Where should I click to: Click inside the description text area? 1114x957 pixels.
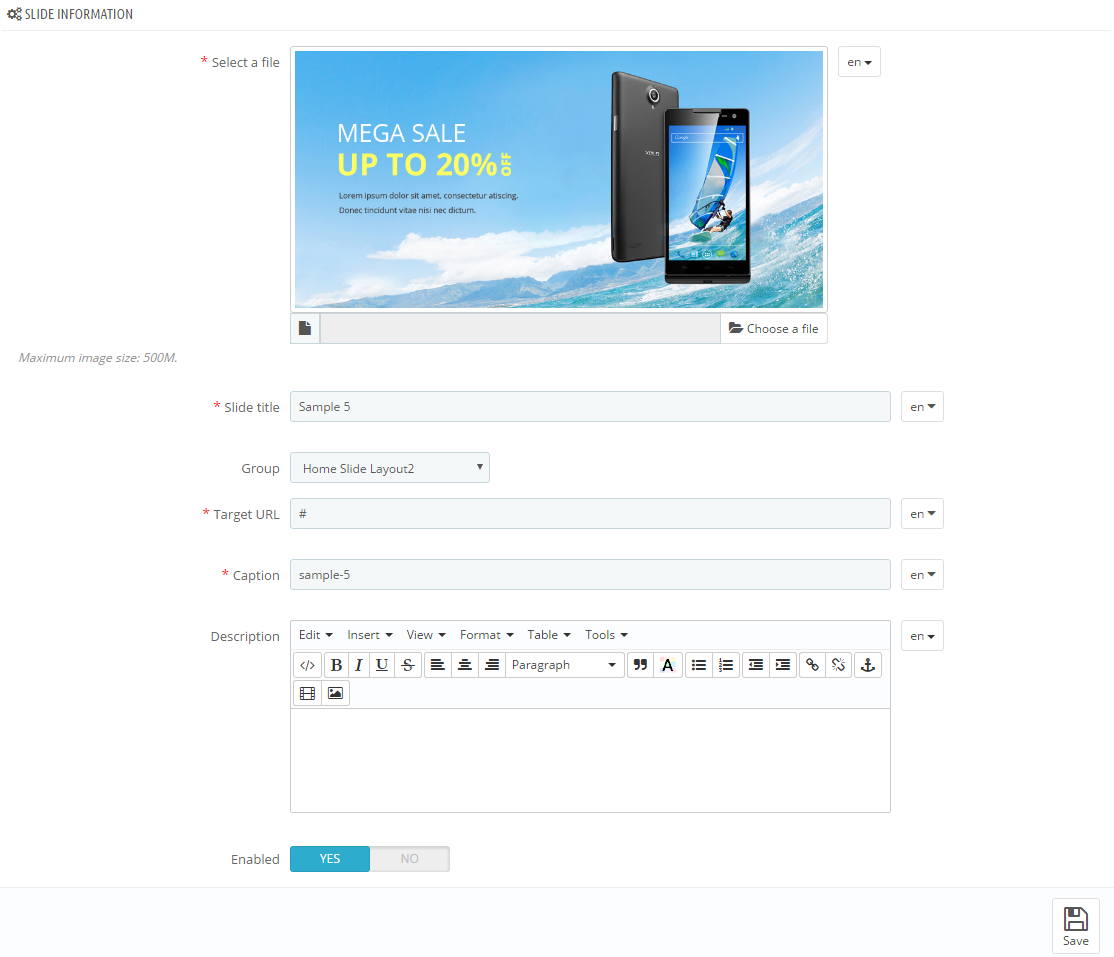click(x=590, y=760)
